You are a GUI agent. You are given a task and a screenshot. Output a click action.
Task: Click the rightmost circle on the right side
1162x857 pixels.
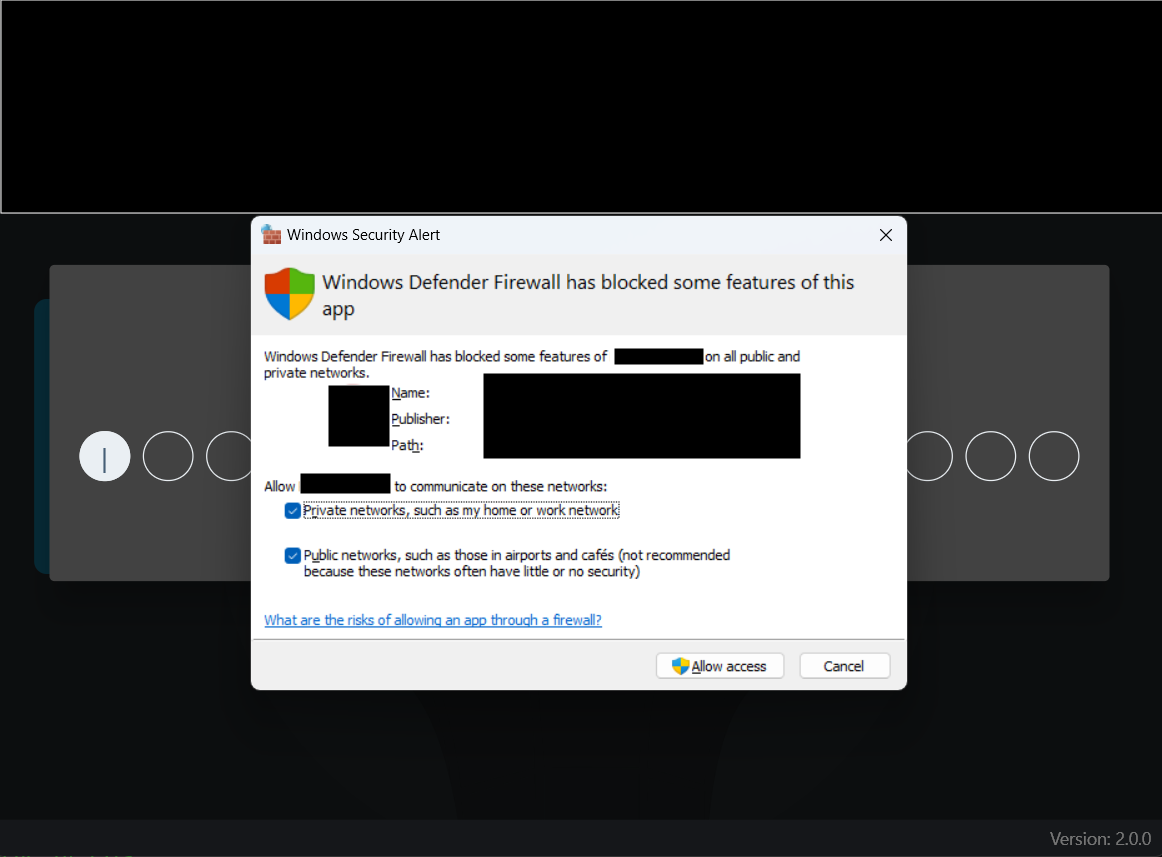tap(1054, 456)
